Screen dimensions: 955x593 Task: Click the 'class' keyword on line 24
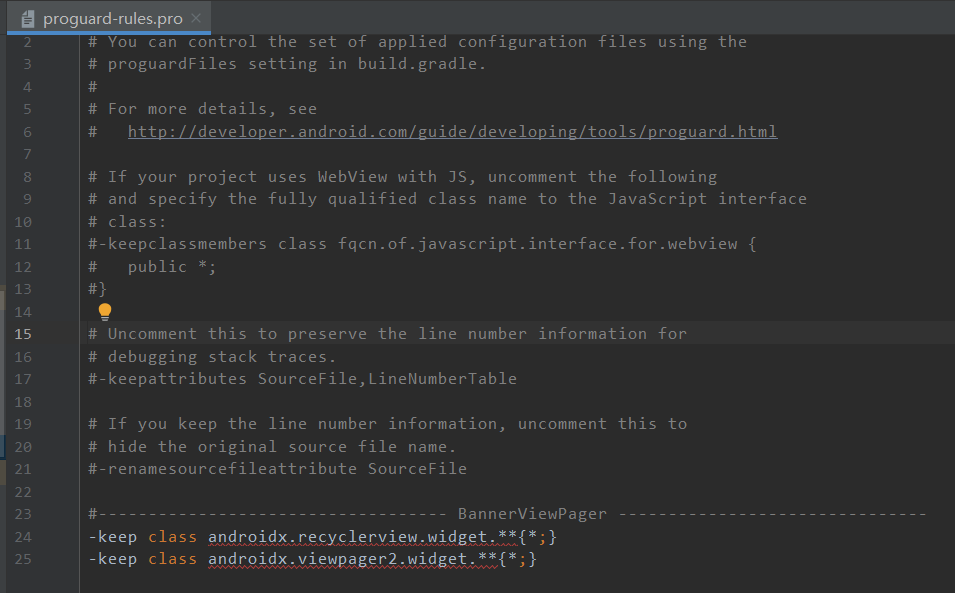pyautogui.click(x=172, y=537)
